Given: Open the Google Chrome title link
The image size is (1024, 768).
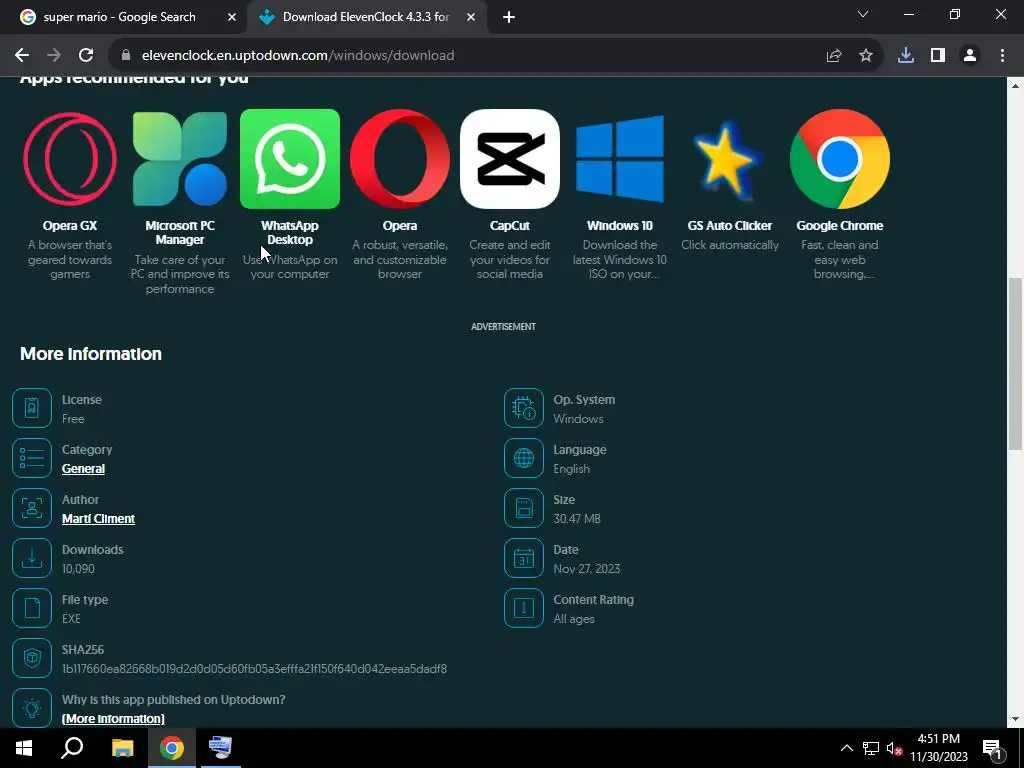Looking at the screenshot, I should pos(840,225).
